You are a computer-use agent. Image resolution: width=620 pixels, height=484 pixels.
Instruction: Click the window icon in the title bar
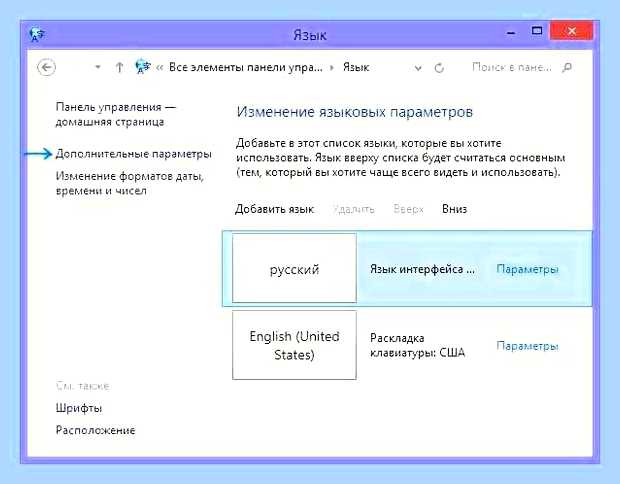pyautogui.click(x=37, y=34)
